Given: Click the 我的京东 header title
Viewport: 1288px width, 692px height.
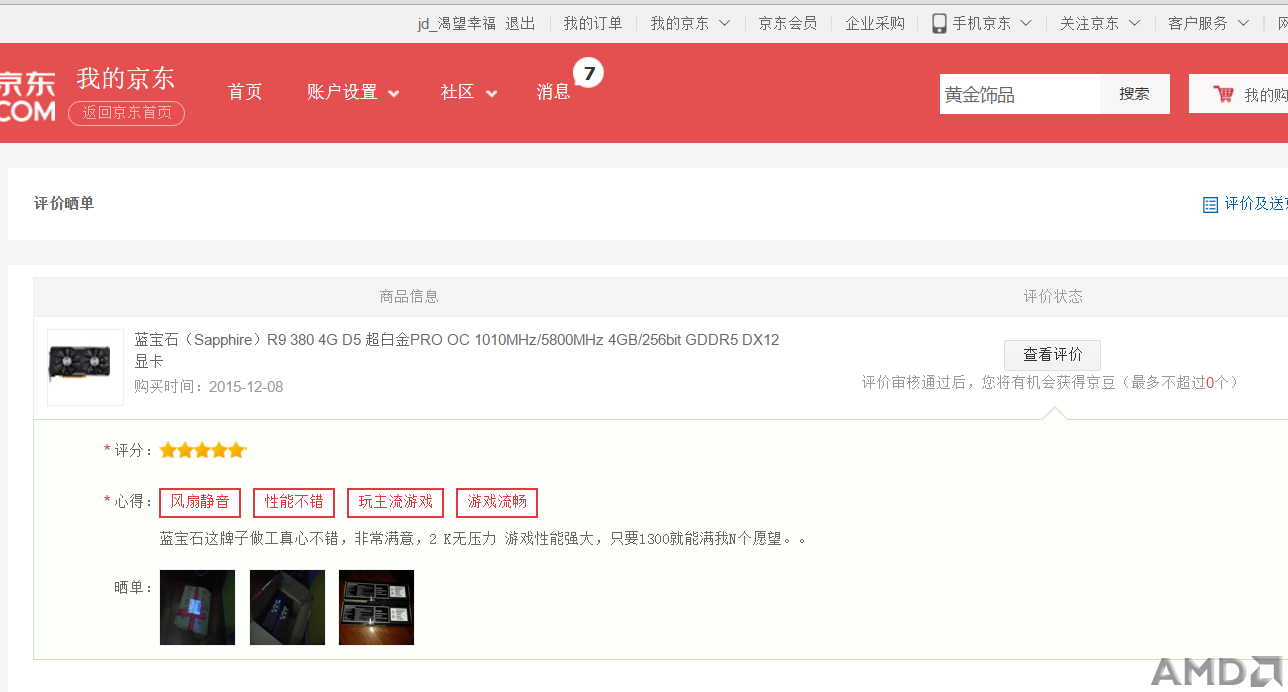Looking at the screenshot, I should pyautogui.click(x=126, y=78).
